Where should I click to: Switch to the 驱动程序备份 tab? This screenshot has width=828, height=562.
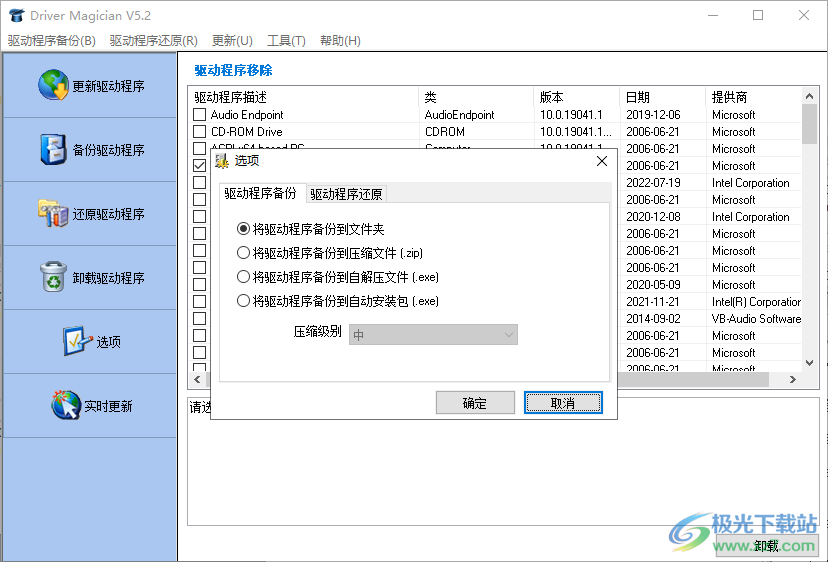pyautogui.click(x=260, y=193)
